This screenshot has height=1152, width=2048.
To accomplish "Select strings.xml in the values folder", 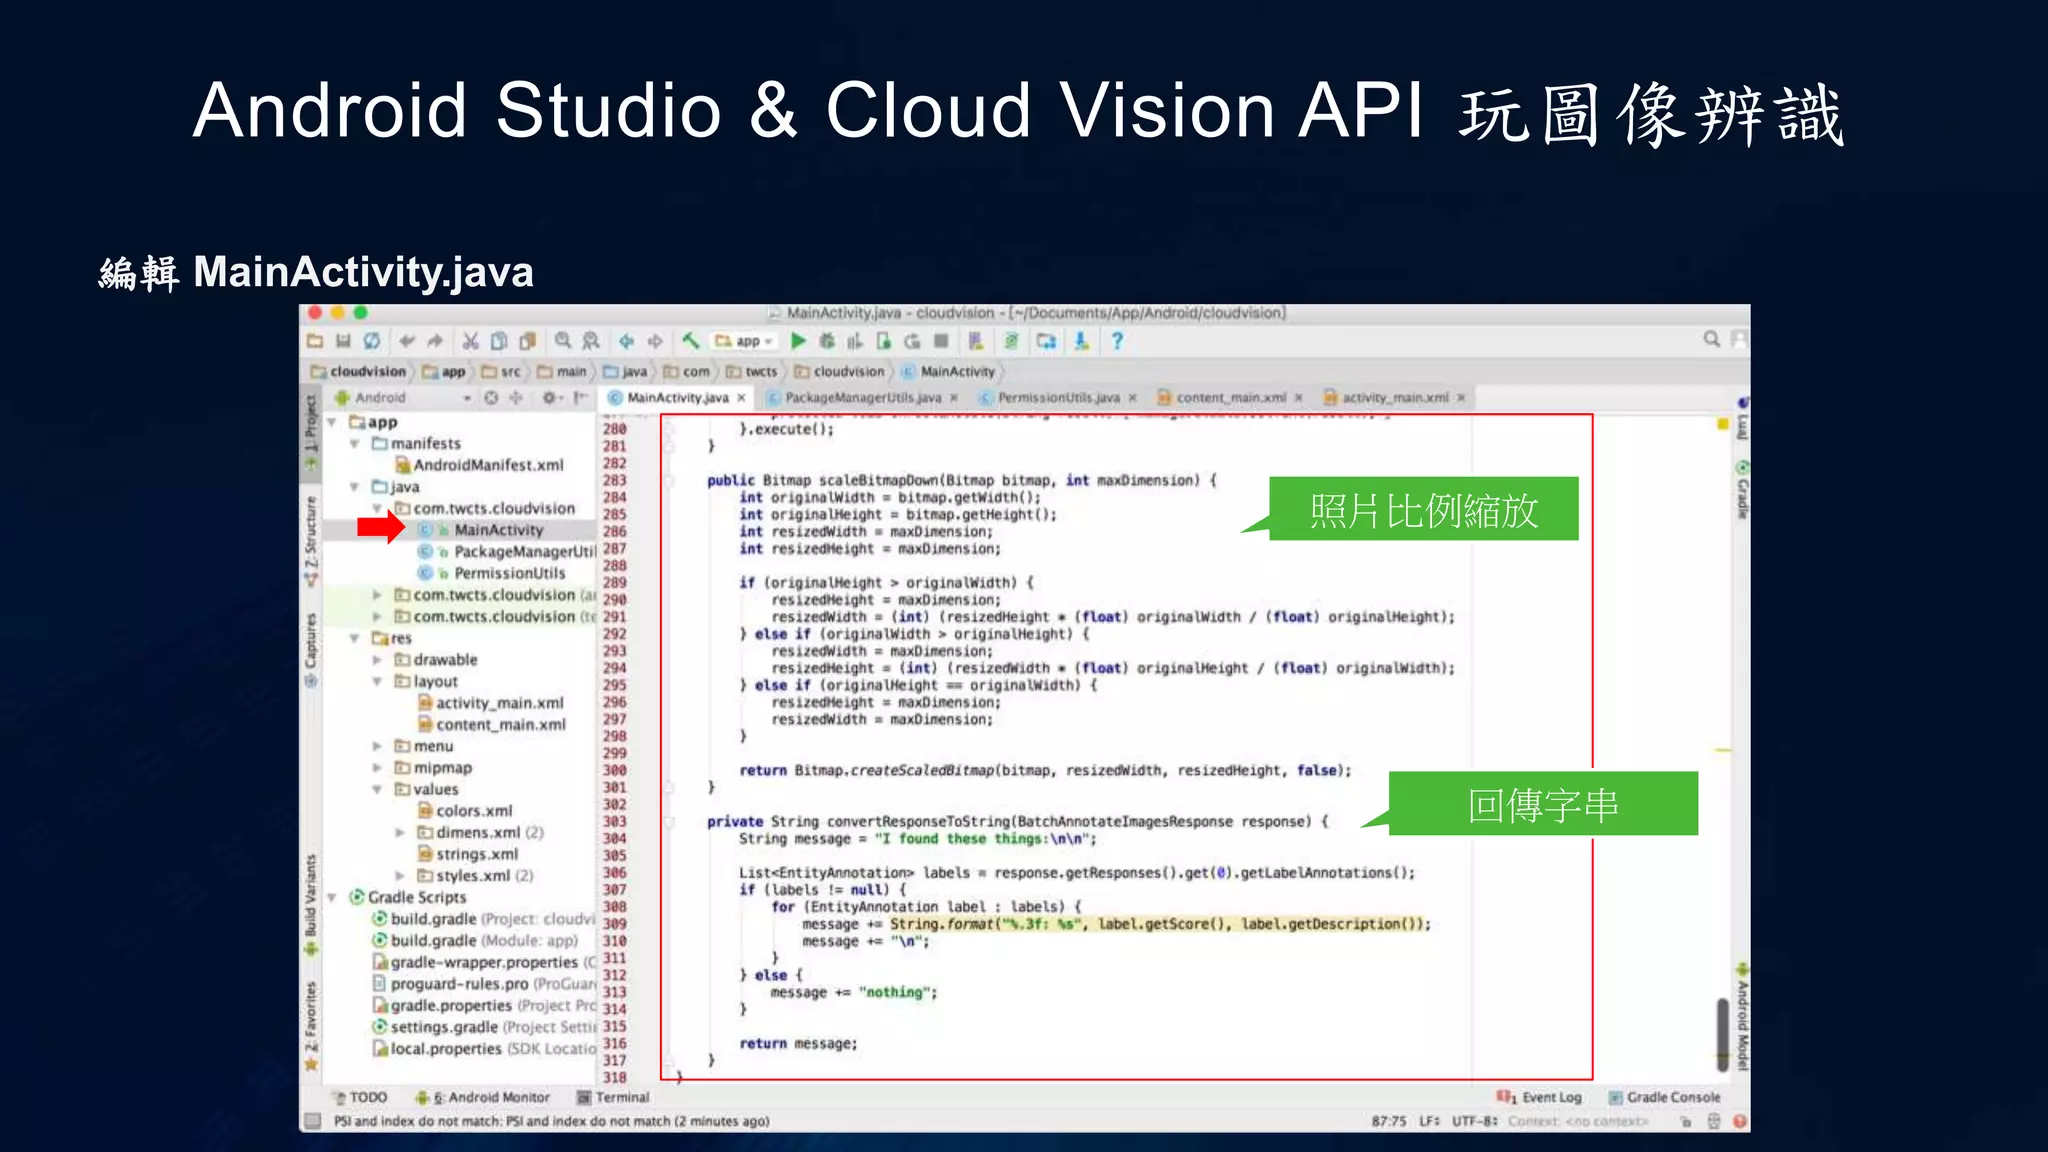I will (467, 854).
